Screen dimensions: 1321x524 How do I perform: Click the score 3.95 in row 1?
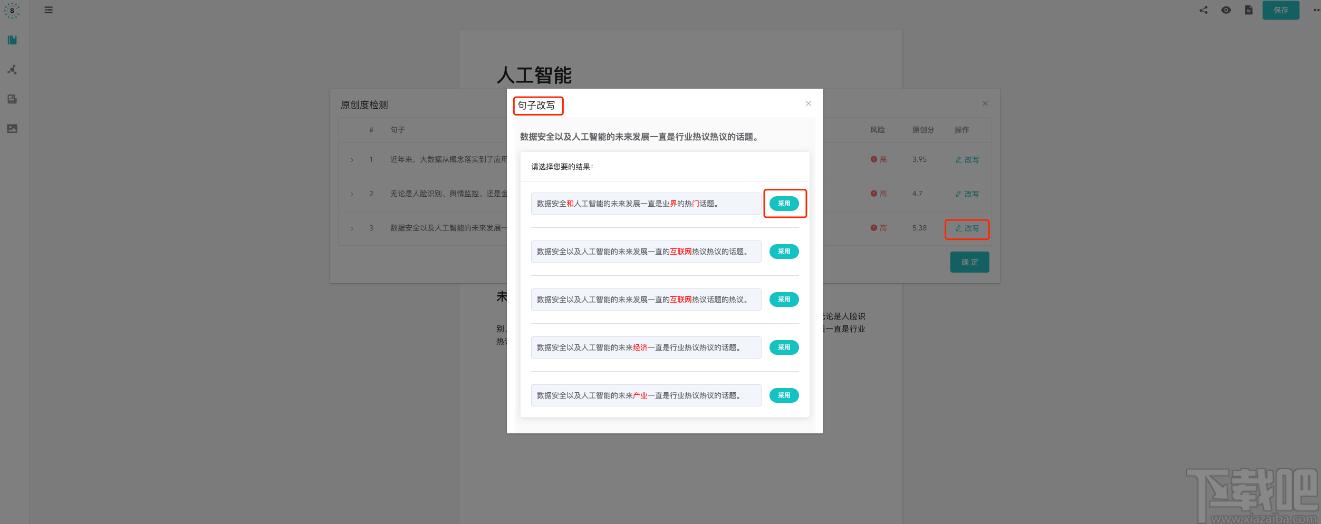919,160
